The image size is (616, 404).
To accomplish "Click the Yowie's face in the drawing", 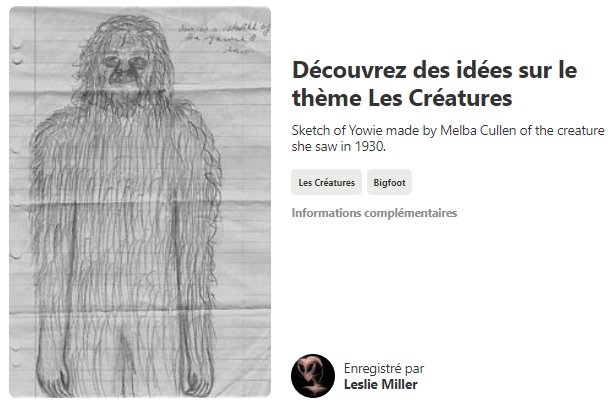I will (x=125, y=67).
